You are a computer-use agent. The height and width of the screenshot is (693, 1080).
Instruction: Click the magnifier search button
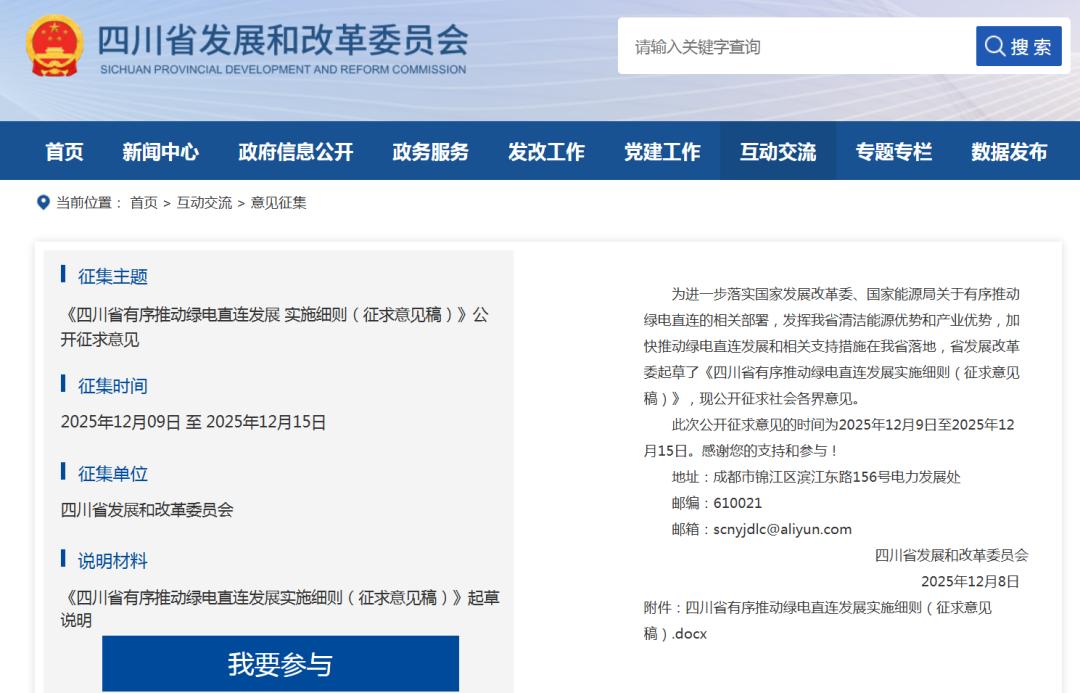[1018, 46]
